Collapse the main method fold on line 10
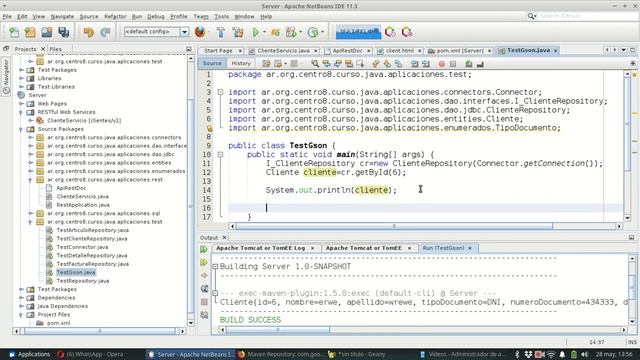This screenshot has height=360, width=640. [x=220, y=155]
